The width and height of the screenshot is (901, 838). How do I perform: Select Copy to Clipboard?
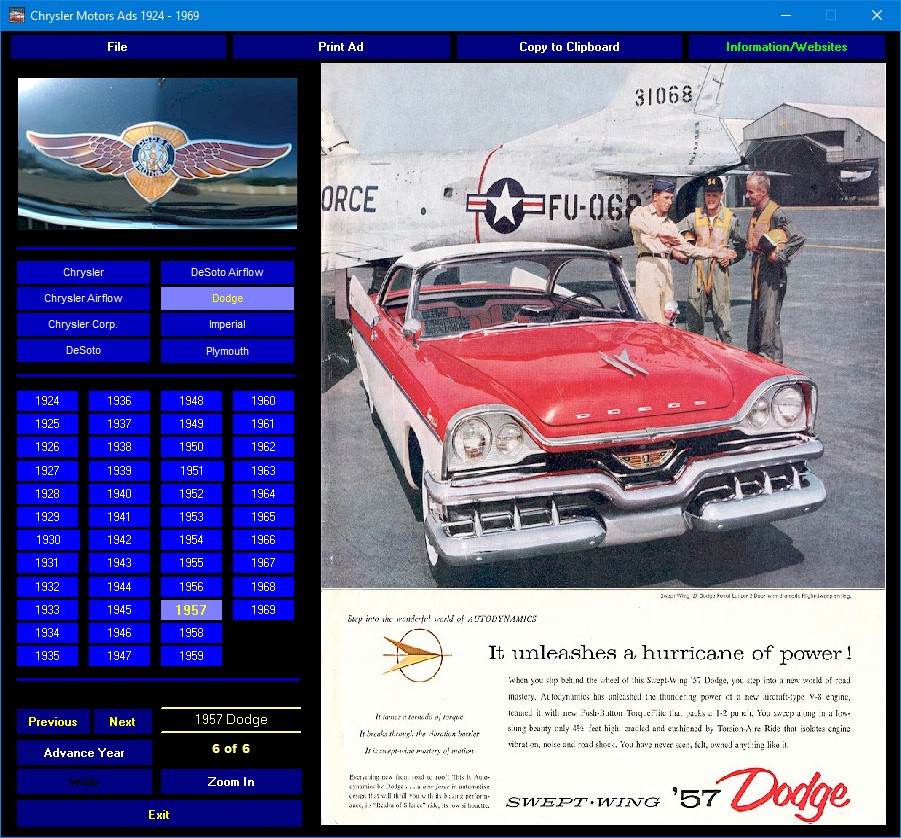(569, 47)
